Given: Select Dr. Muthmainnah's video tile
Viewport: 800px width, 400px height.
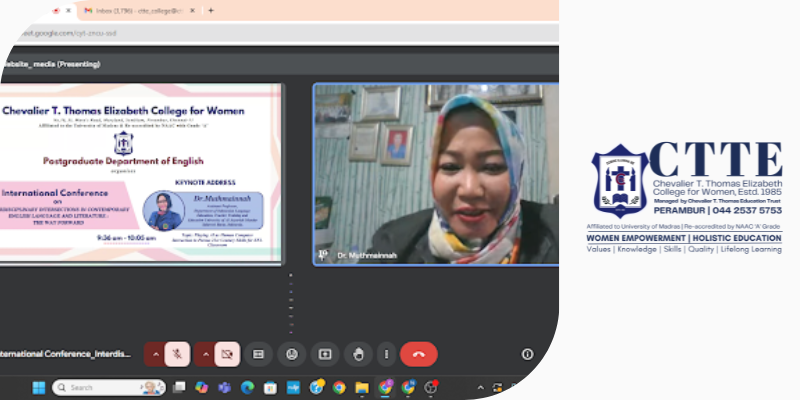Looking at the screenshot, I should click(x=436, y=174).
